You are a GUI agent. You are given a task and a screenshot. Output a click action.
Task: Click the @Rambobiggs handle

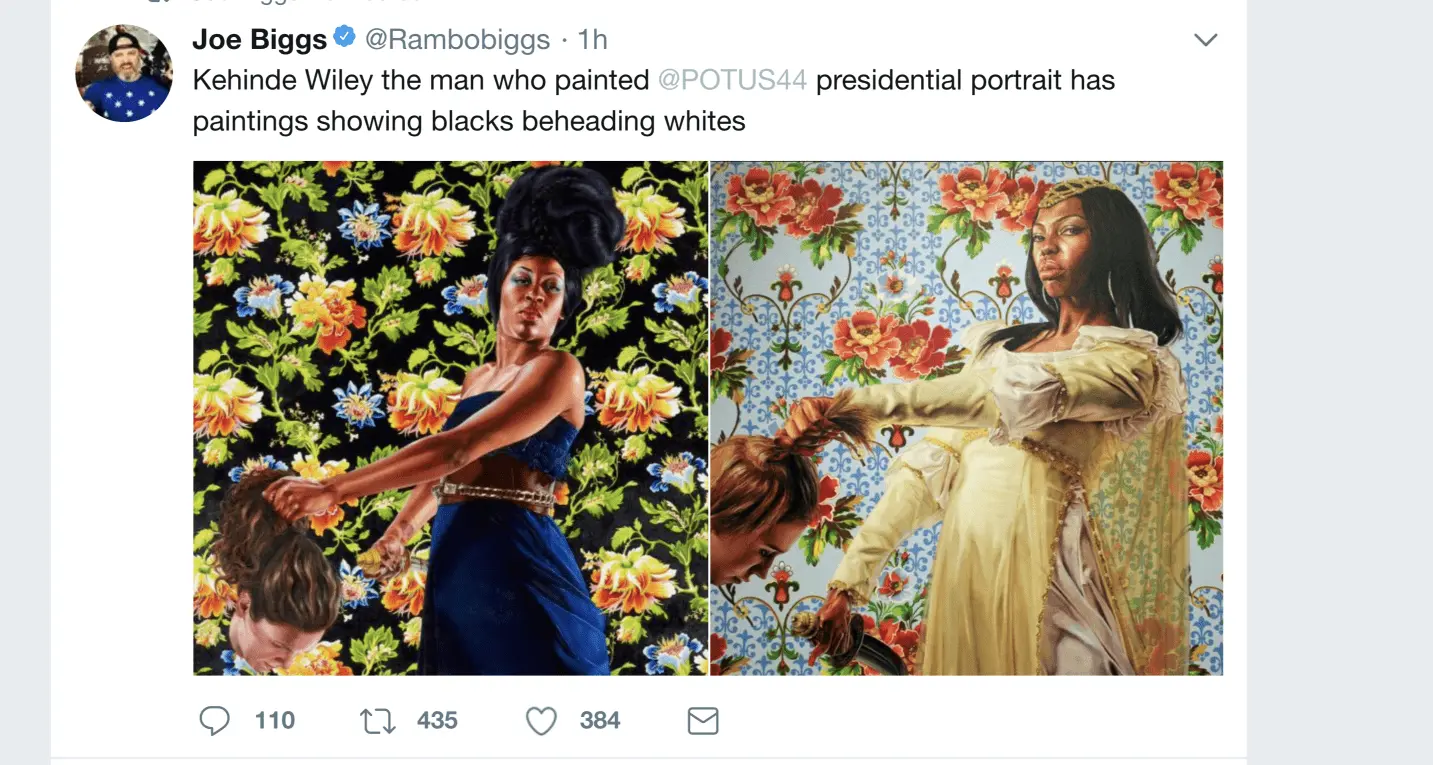tap(457, 40)
